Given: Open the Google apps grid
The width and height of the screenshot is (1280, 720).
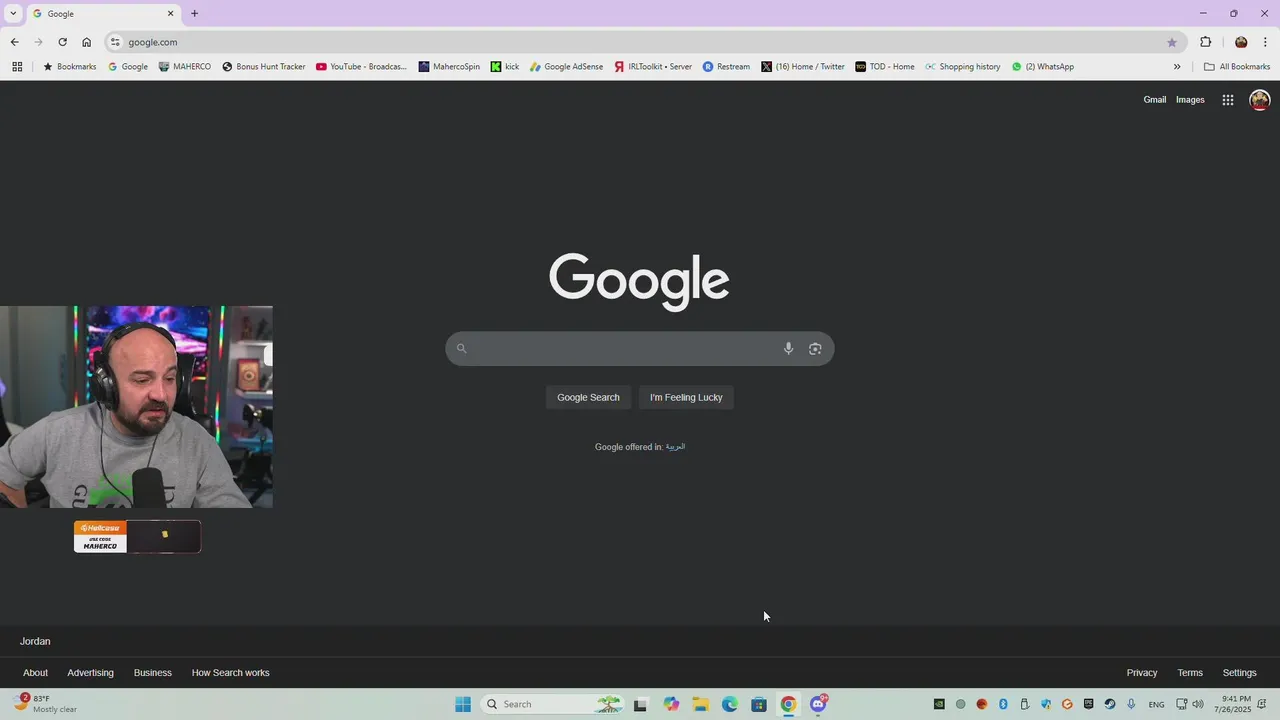Looking at the screenshot, I should 1228,100.
